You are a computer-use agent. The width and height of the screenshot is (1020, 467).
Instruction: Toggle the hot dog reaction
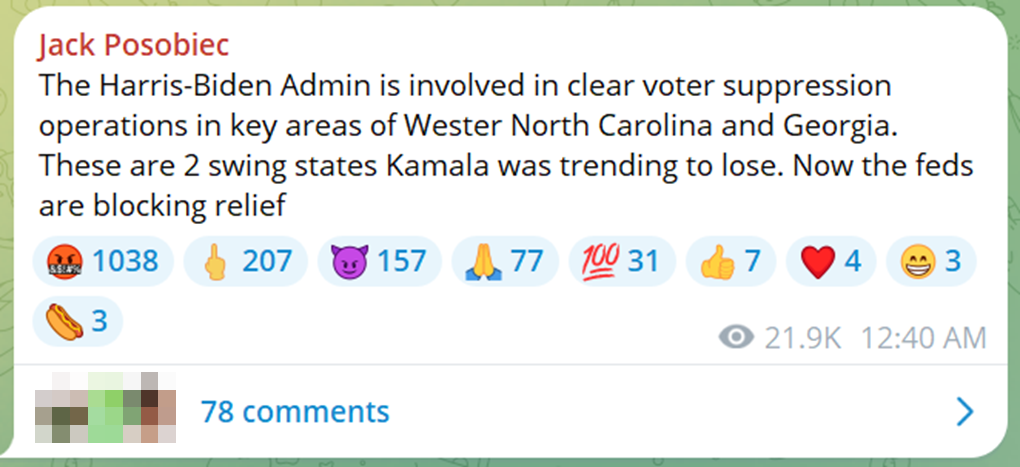pos(77,321)
